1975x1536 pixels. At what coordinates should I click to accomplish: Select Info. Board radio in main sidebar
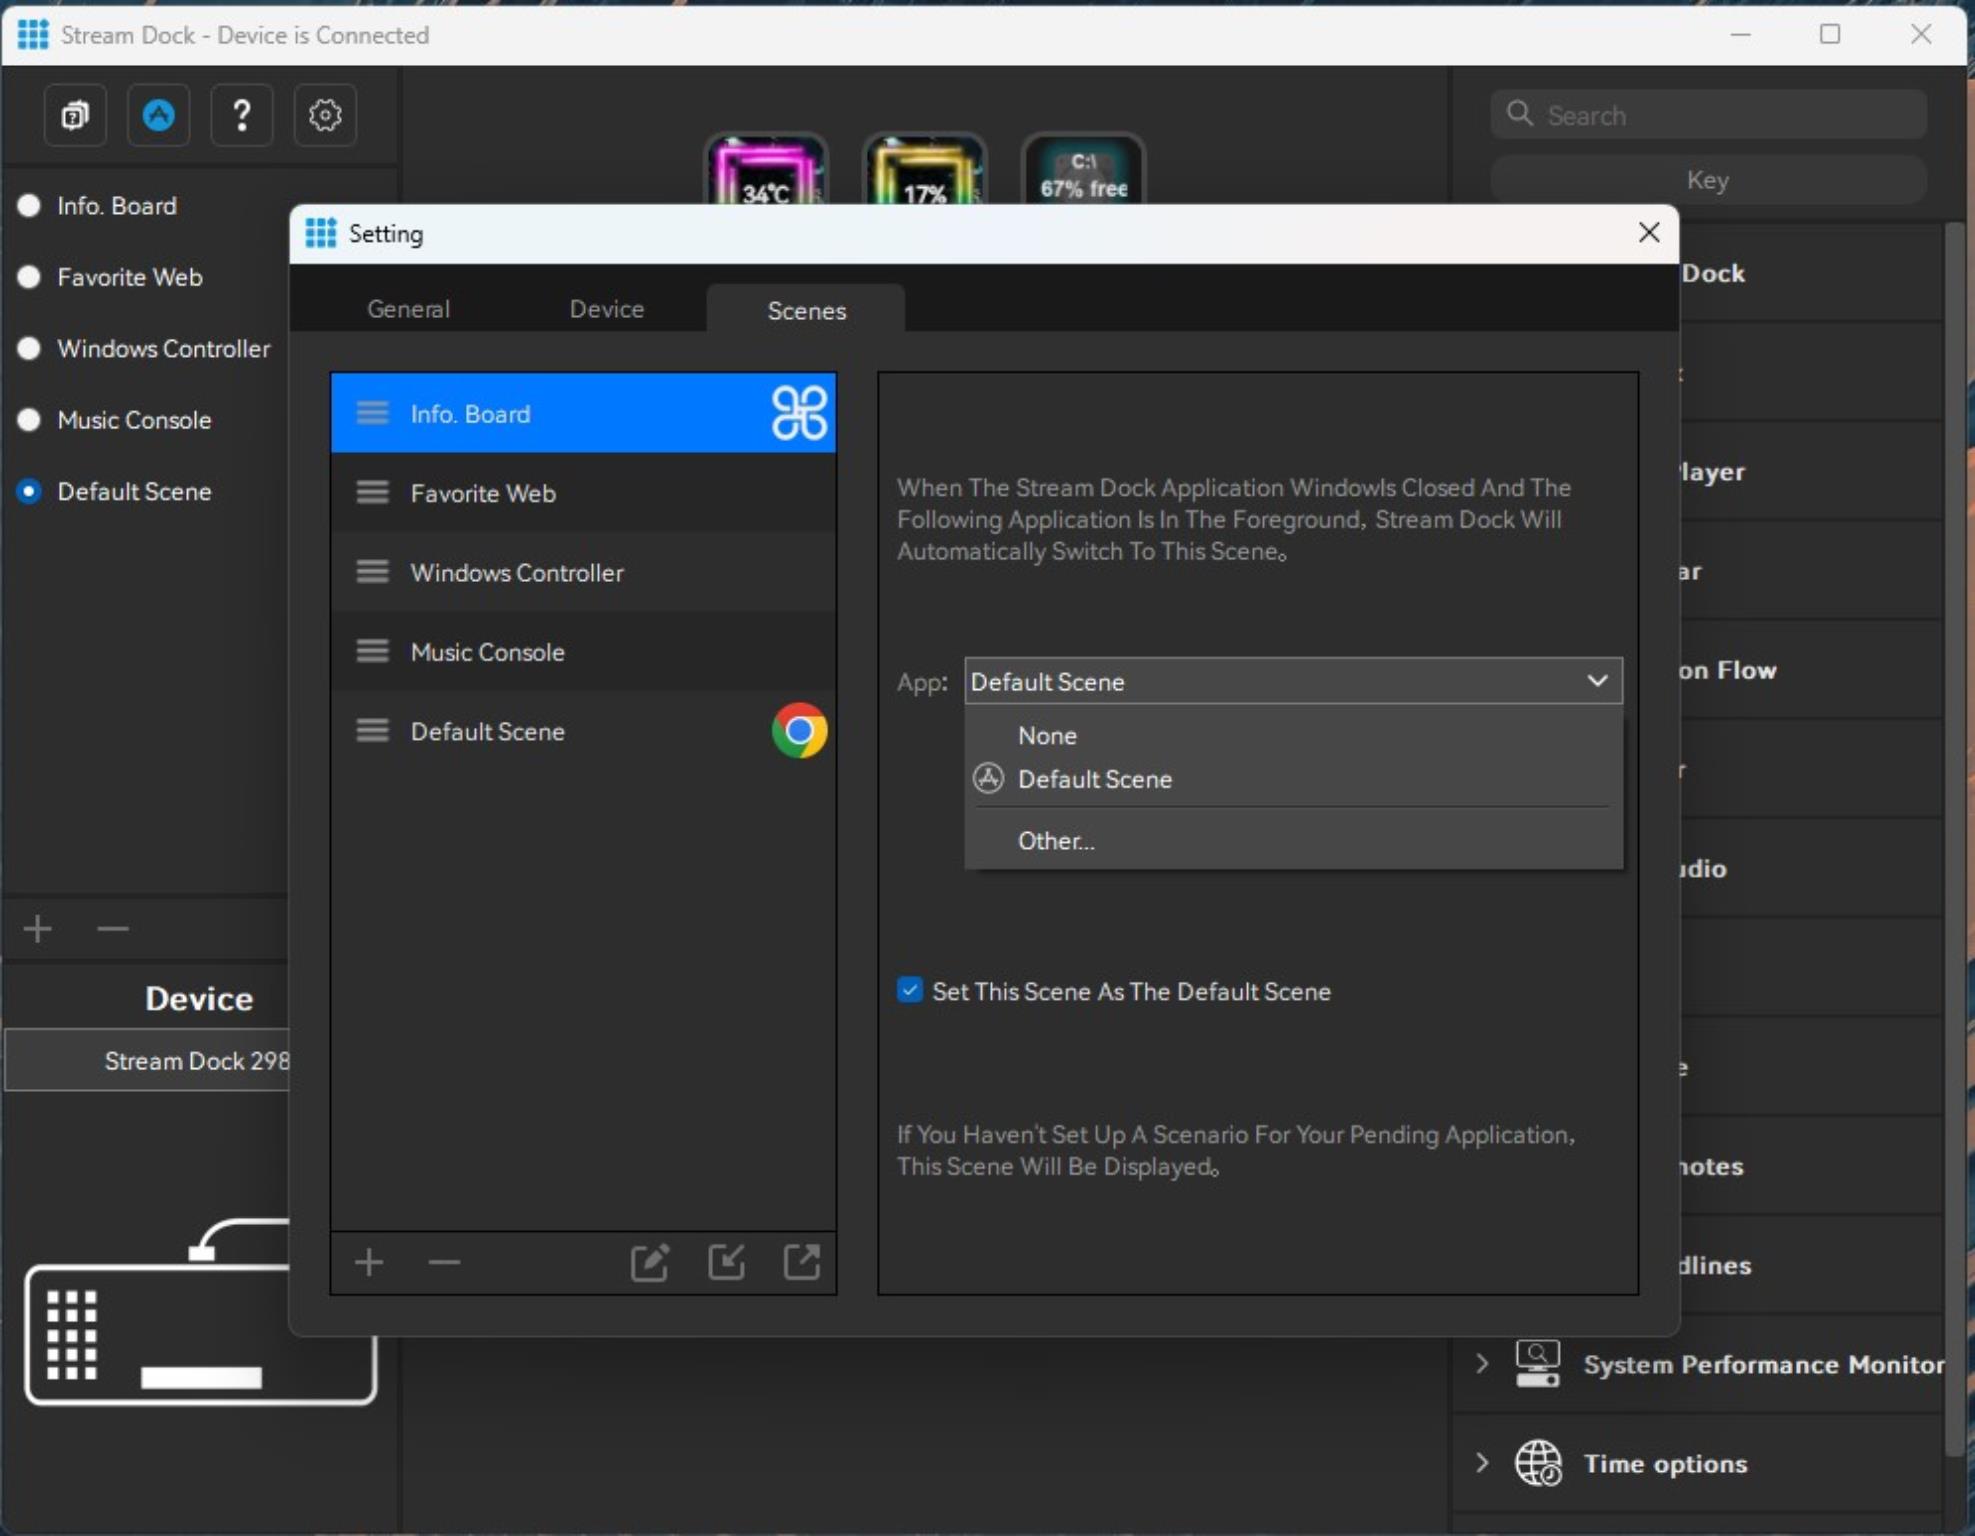tap(29, 205)
